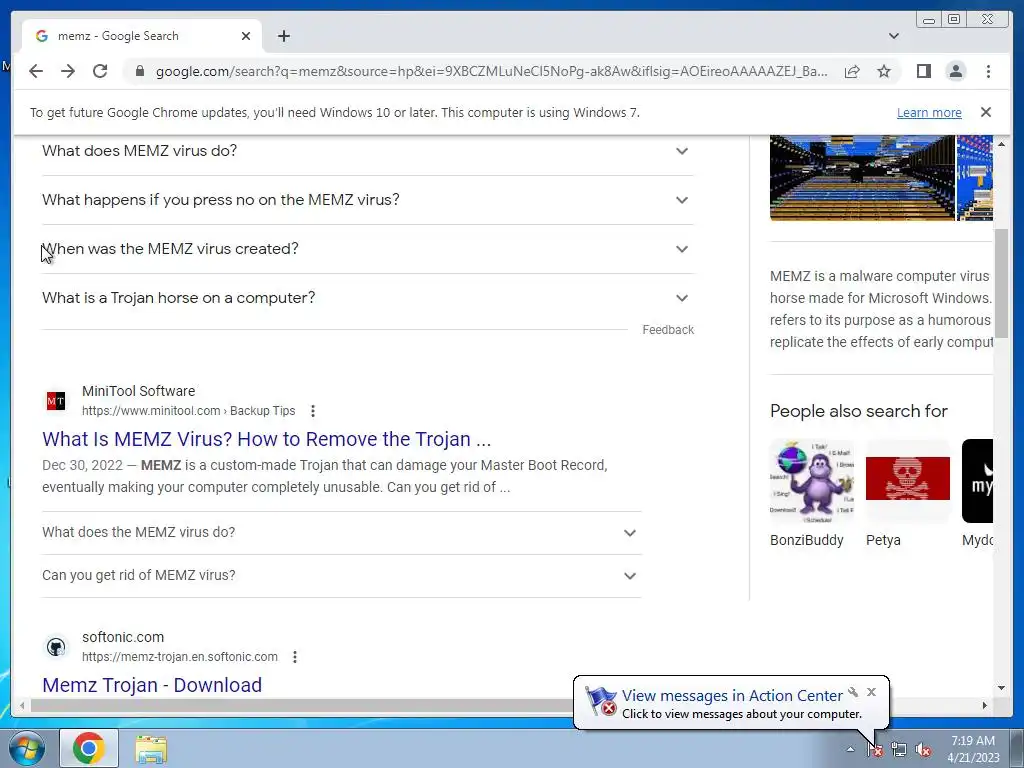Click the network tray icon
Viewport: 1024px width, 768px height.
tap(899, 750)
